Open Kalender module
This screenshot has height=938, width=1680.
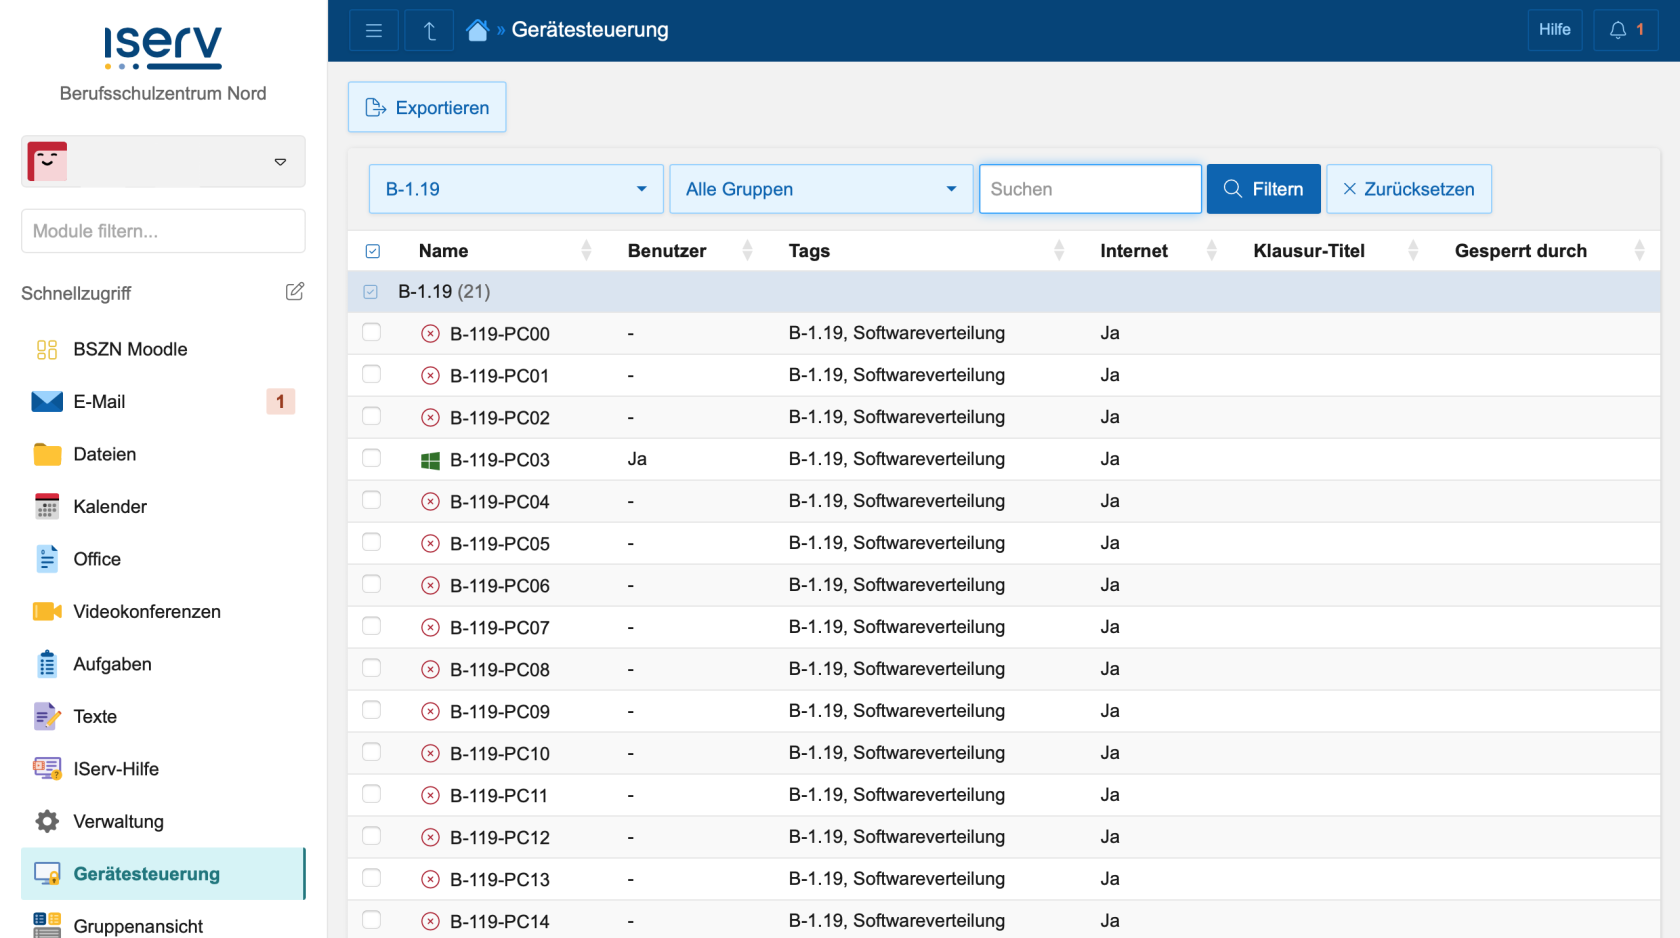pos(163,507)
